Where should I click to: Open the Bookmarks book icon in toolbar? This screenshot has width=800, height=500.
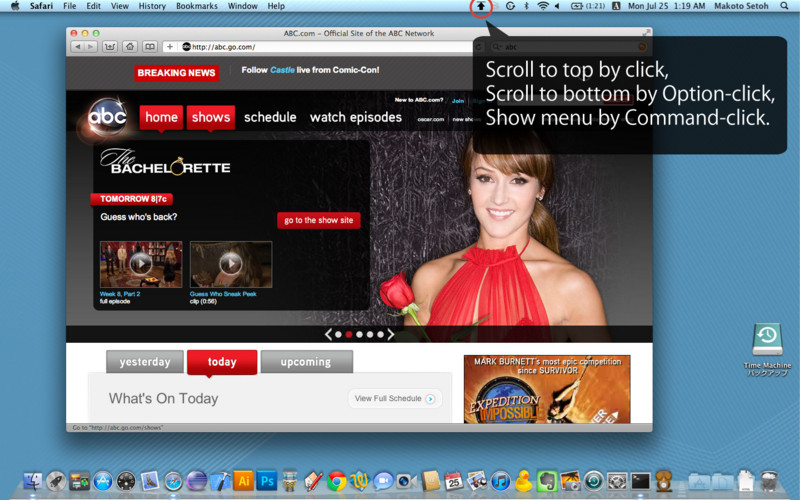149,47
